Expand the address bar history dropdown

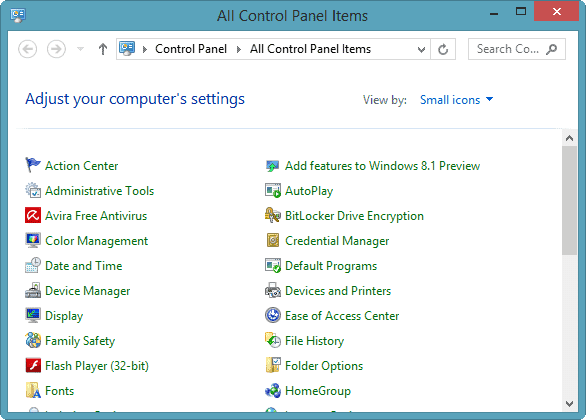click(x=421, y=49)
